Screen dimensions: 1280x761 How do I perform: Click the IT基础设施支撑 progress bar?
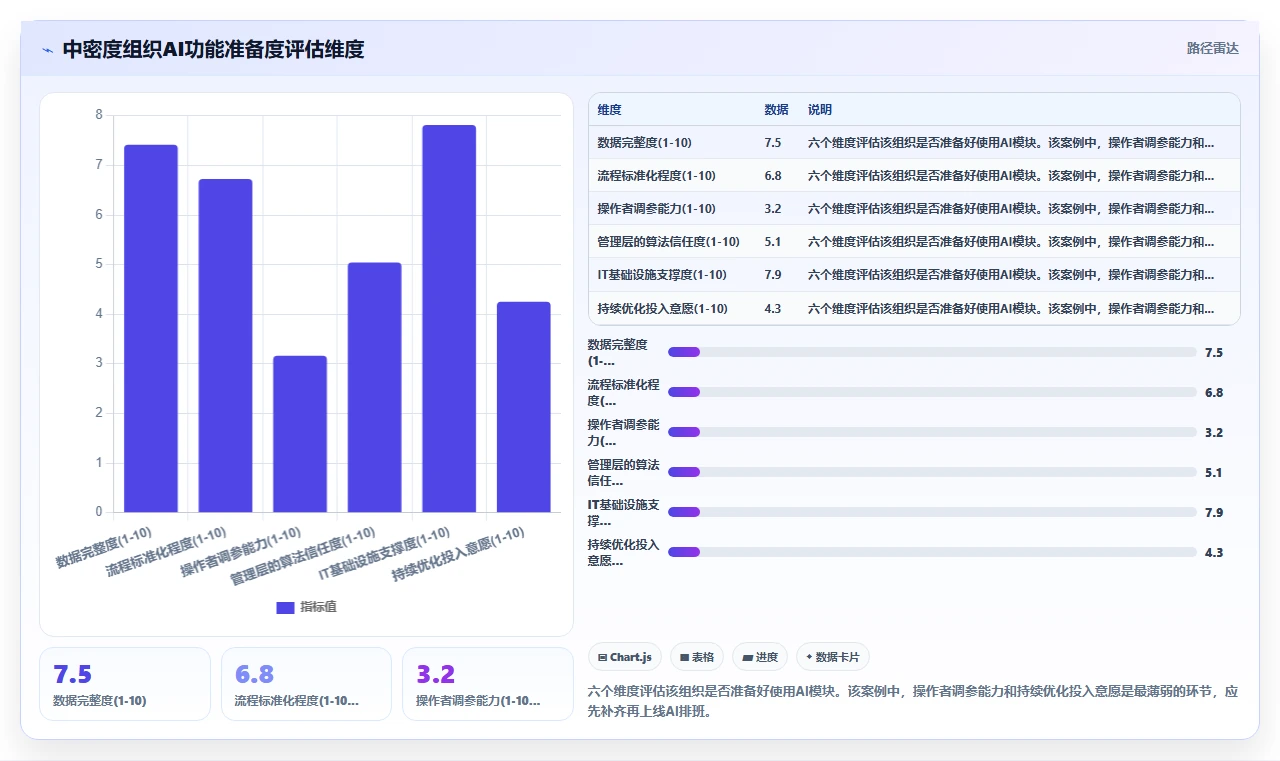[932, 512]
